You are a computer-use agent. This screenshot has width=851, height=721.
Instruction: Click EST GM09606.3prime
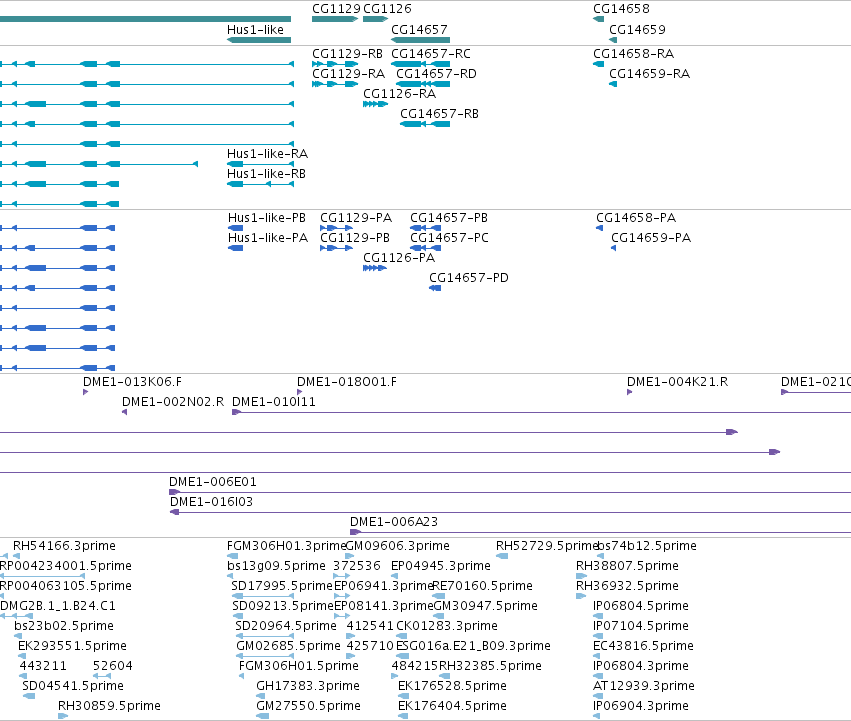[x=398, y=546]
